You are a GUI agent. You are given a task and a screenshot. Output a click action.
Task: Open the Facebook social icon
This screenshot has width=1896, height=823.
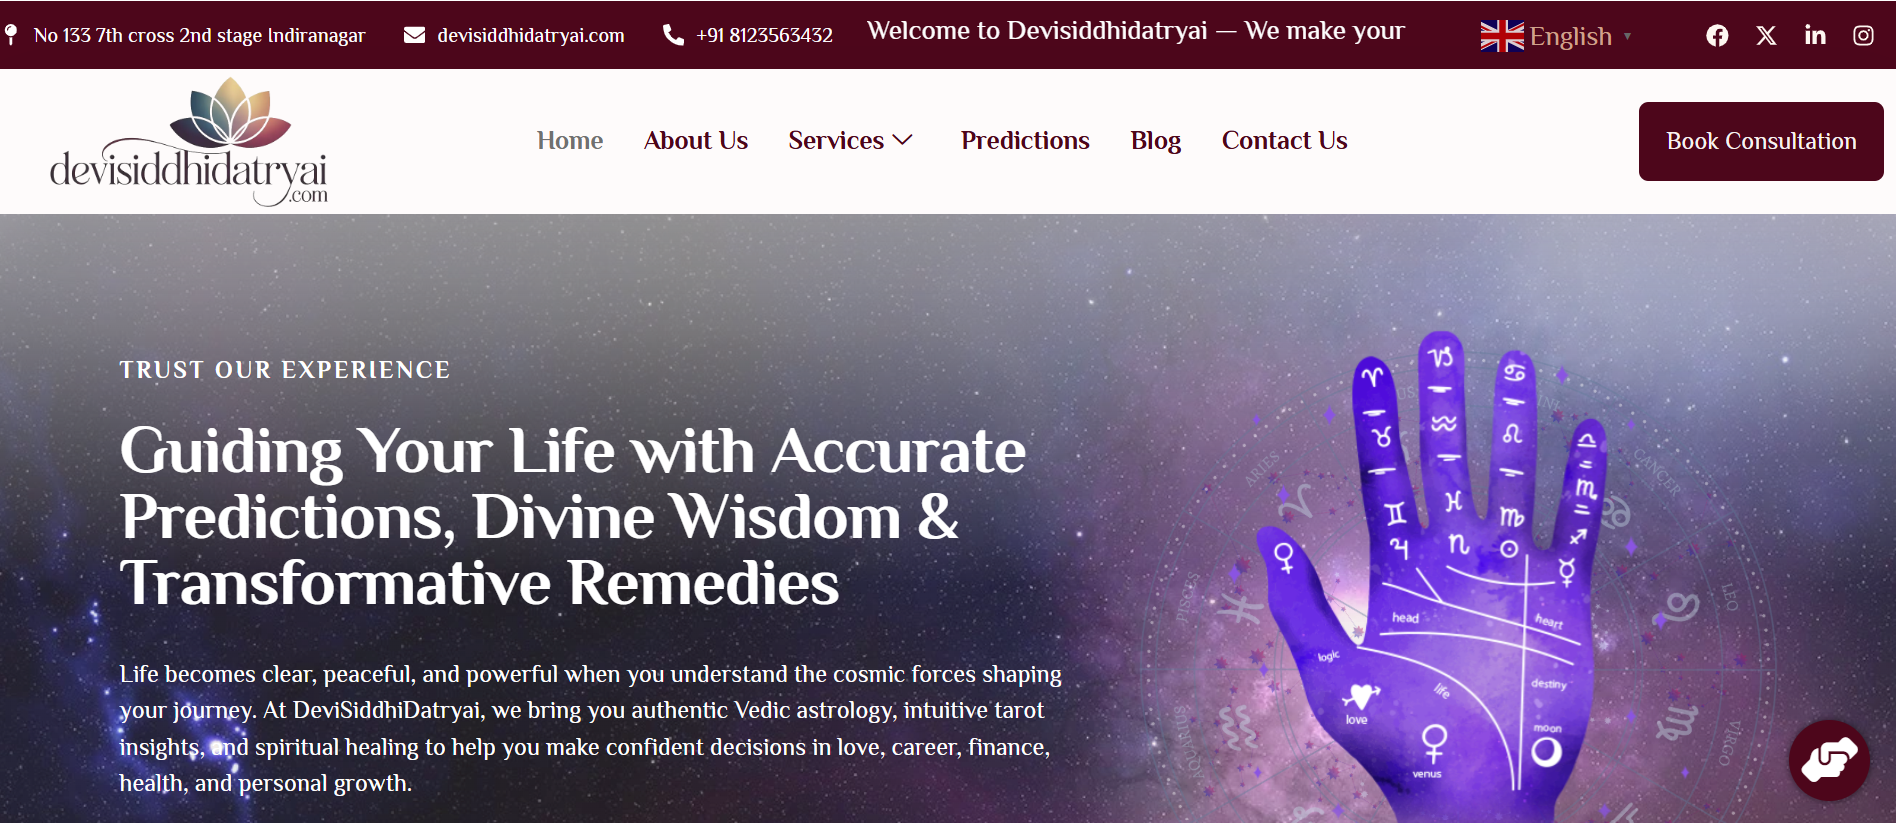click(x=1717, y=36)
